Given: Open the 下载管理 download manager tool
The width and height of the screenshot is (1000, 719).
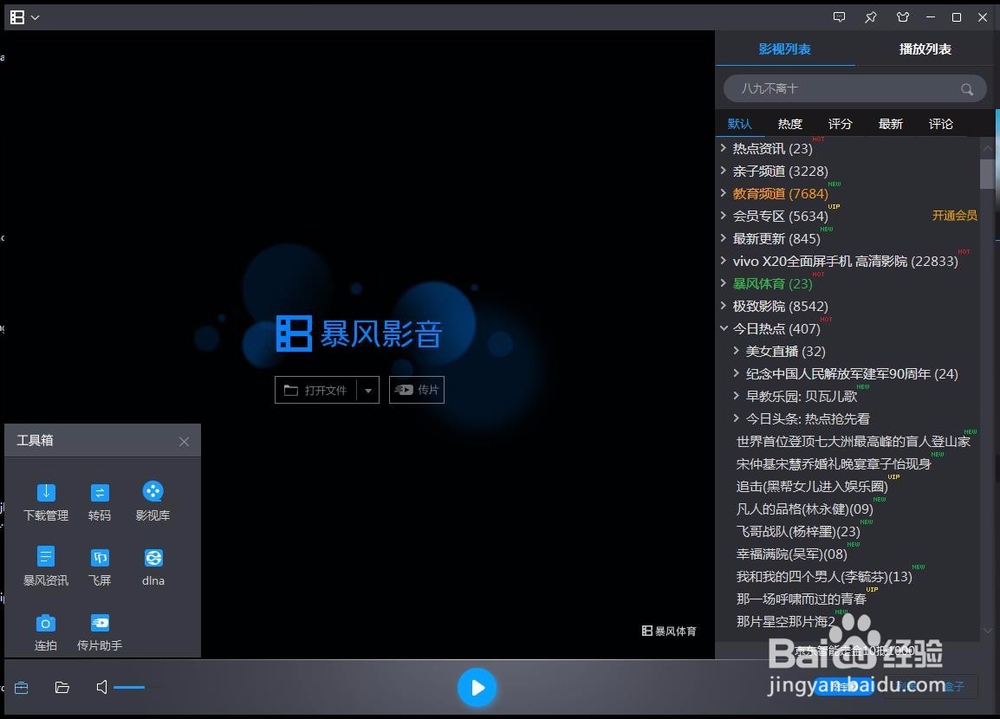Looking at the screenshot, I should pyautogui.click(x=45, y=501).
